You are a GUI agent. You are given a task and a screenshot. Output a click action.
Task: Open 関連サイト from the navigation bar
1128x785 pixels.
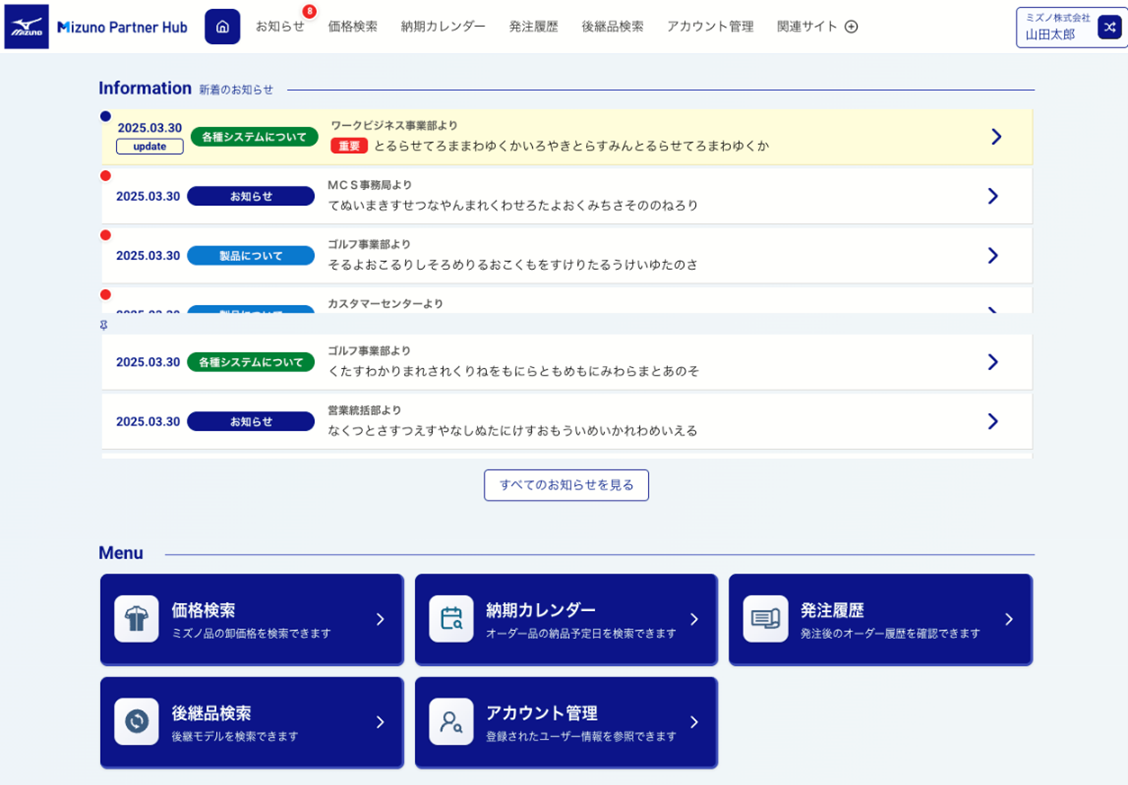click(x=807, y=27)
